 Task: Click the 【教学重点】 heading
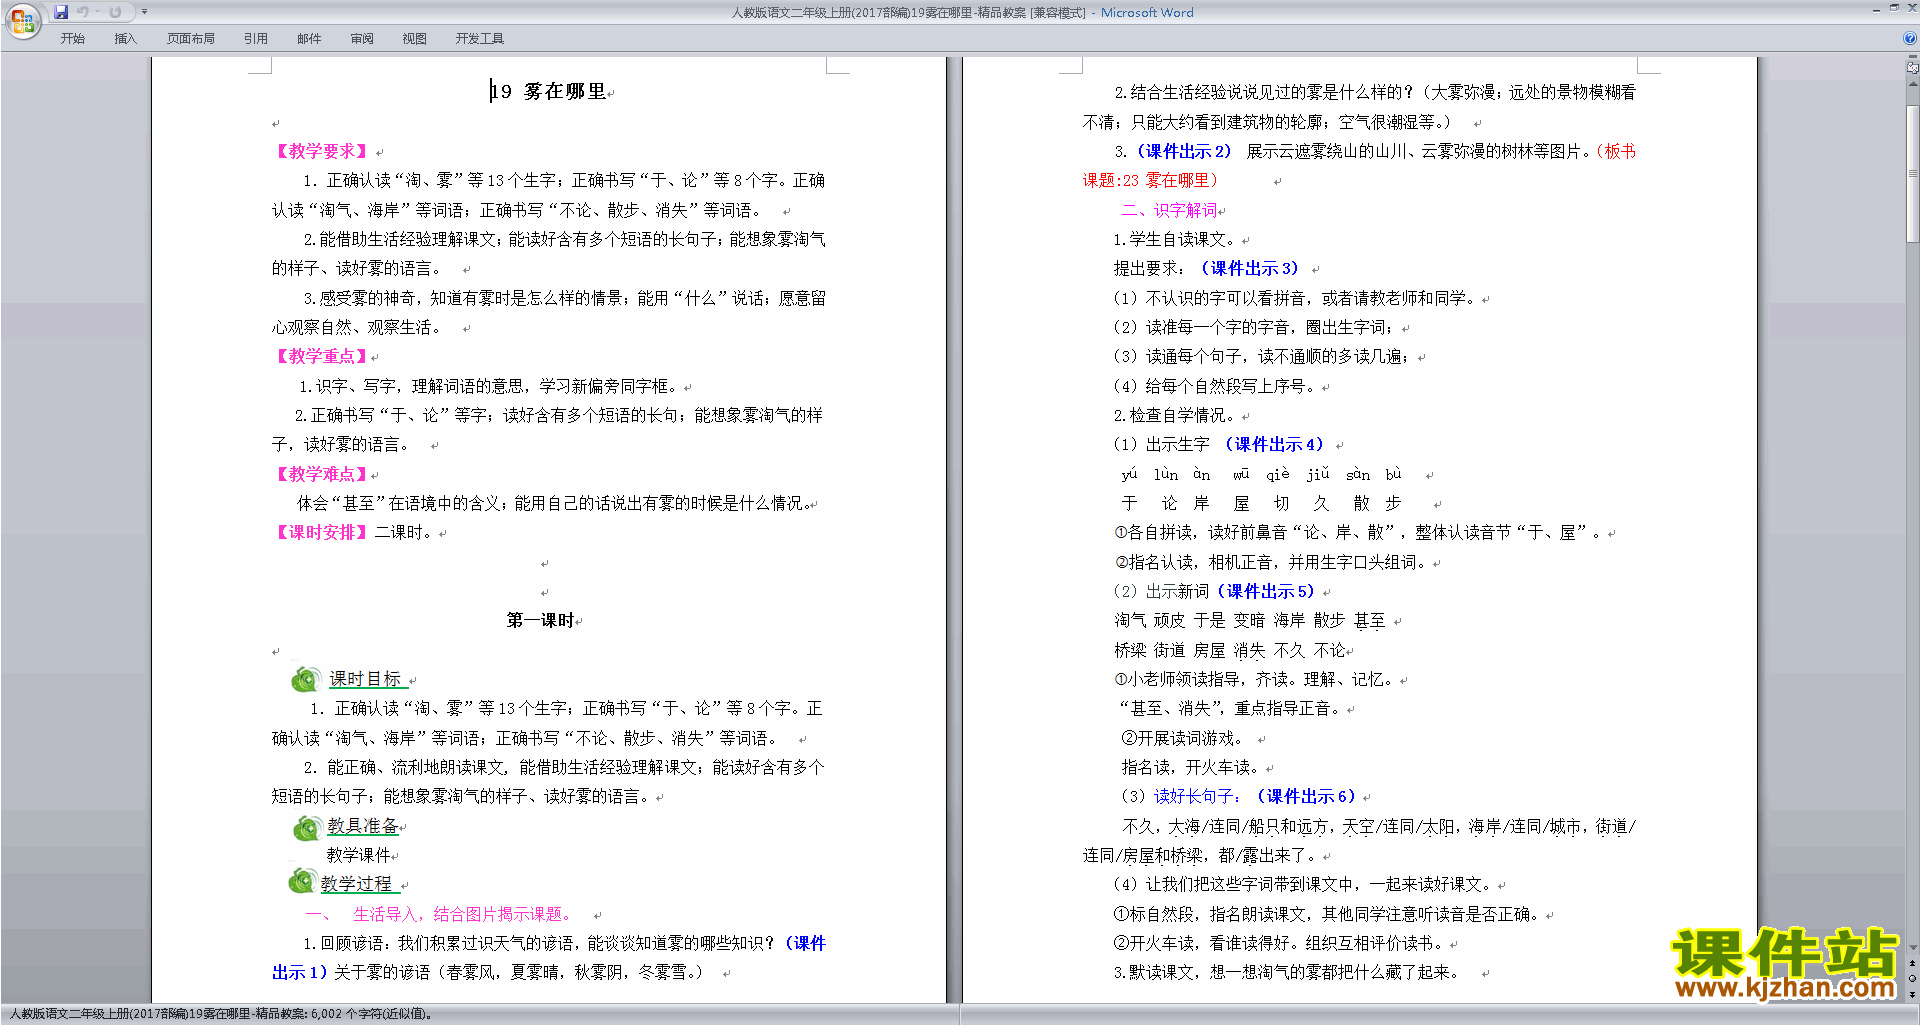(321, 357)
